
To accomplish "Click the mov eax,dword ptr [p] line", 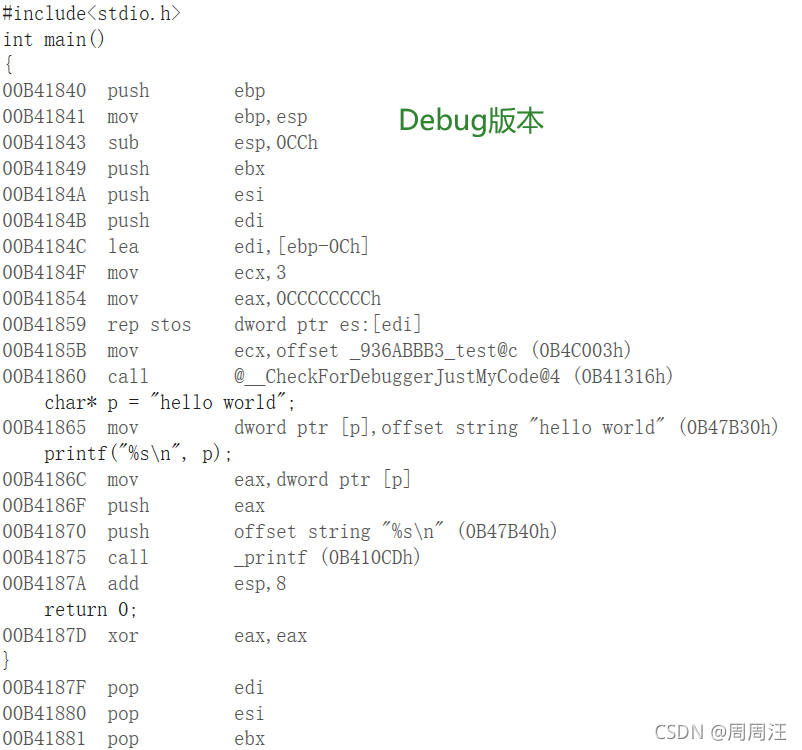I will tap(207, 480).
